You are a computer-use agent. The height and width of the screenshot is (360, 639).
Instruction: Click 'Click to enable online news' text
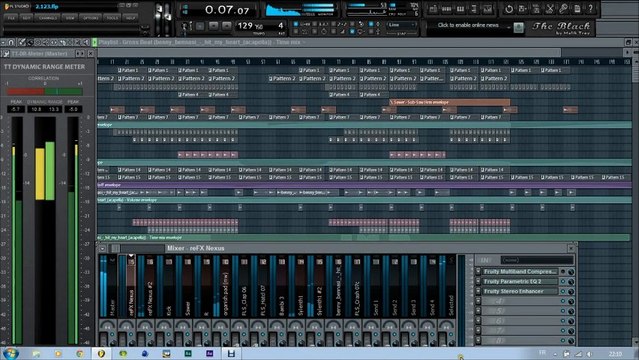[x=468, y=25]
